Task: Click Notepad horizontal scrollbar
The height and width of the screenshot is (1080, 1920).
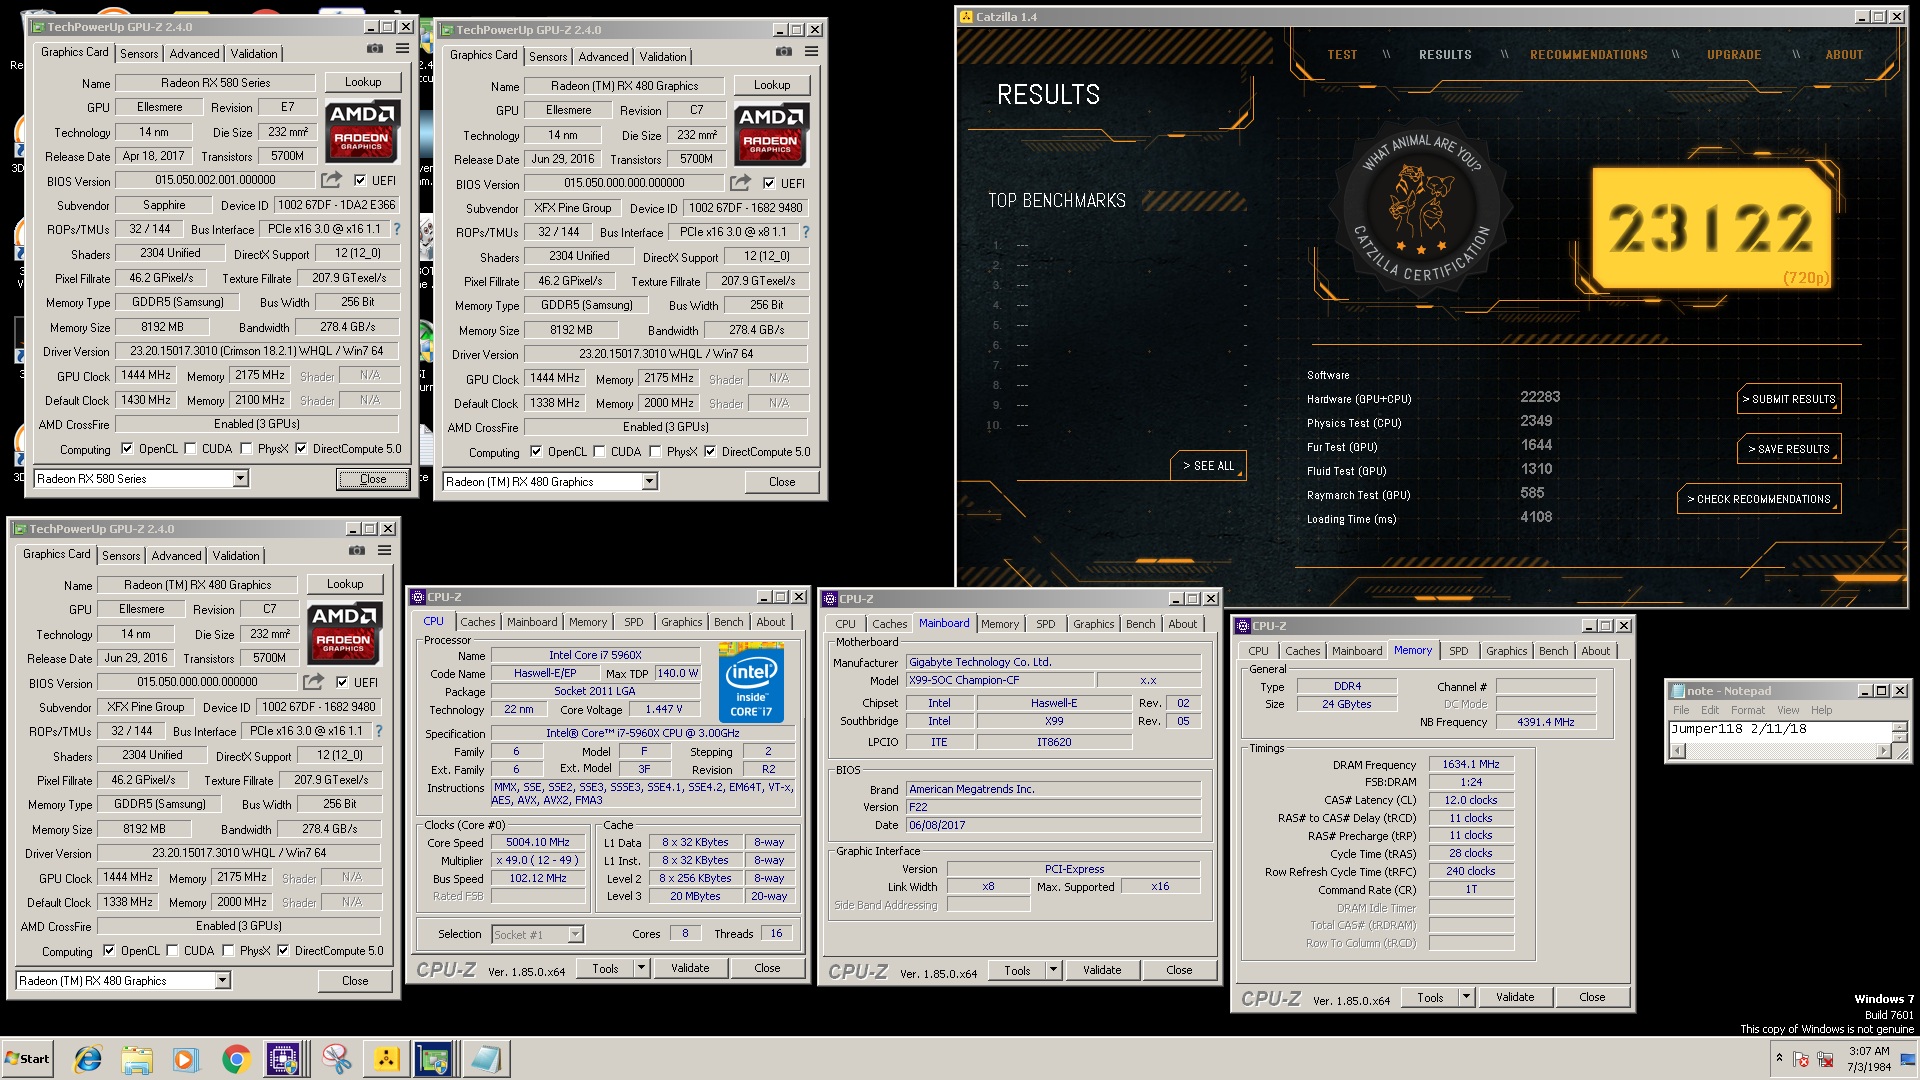Action: [1782, 751]
